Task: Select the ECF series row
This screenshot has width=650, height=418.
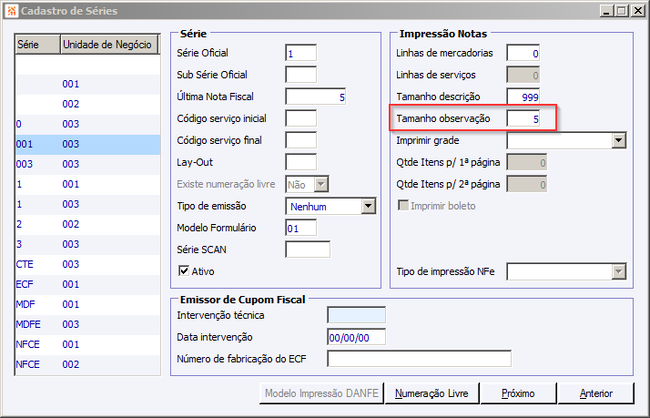Action: coord(87,284)
